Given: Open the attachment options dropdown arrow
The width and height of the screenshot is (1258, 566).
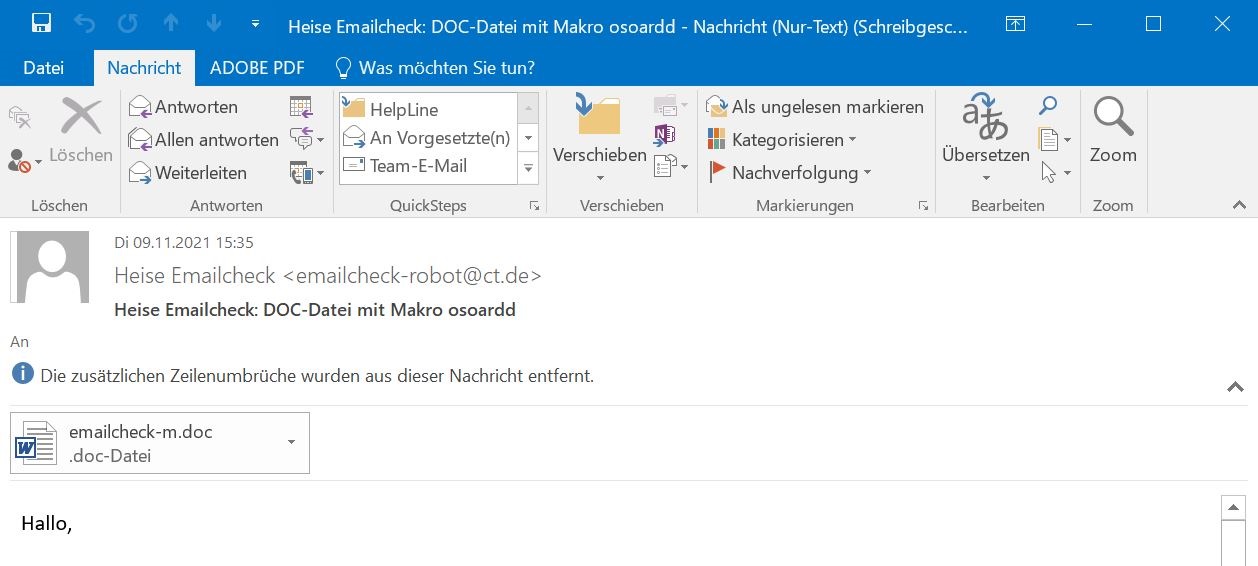Looking at the screenshot, I should point(291,443).
